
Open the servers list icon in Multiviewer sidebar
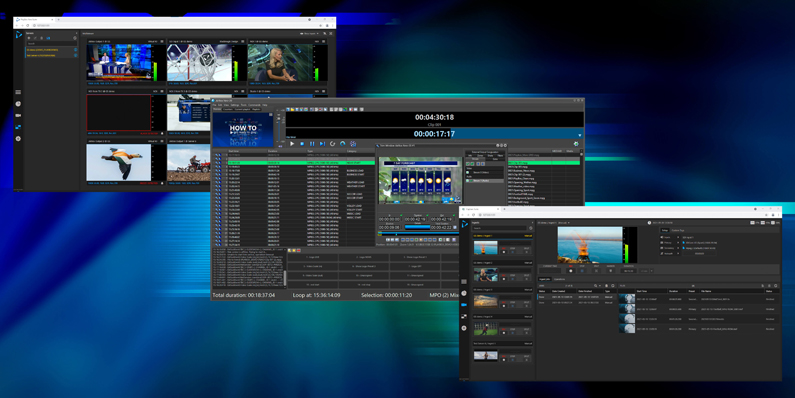tap(18, 92)
